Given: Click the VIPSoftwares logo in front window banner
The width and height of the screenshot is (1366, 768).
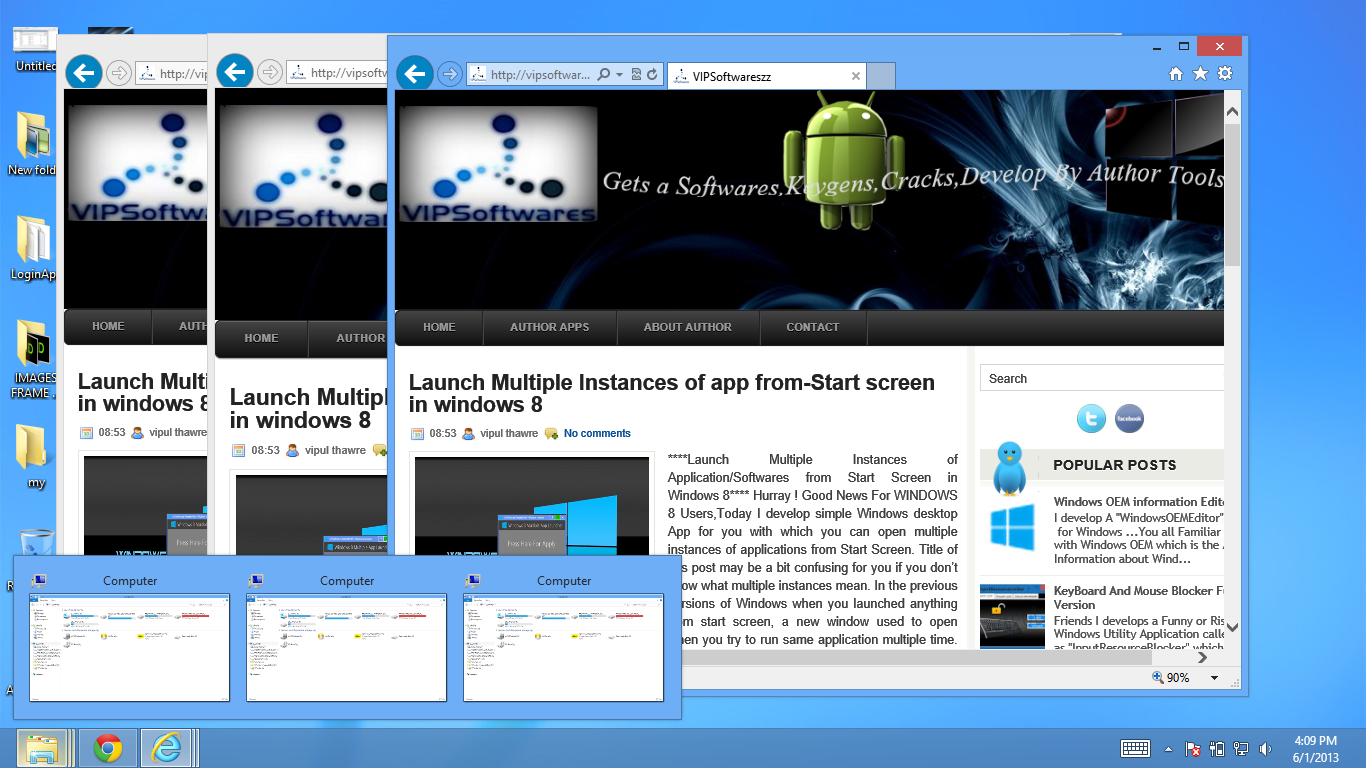Looking at the screenshot, I should tap(497, 163).
